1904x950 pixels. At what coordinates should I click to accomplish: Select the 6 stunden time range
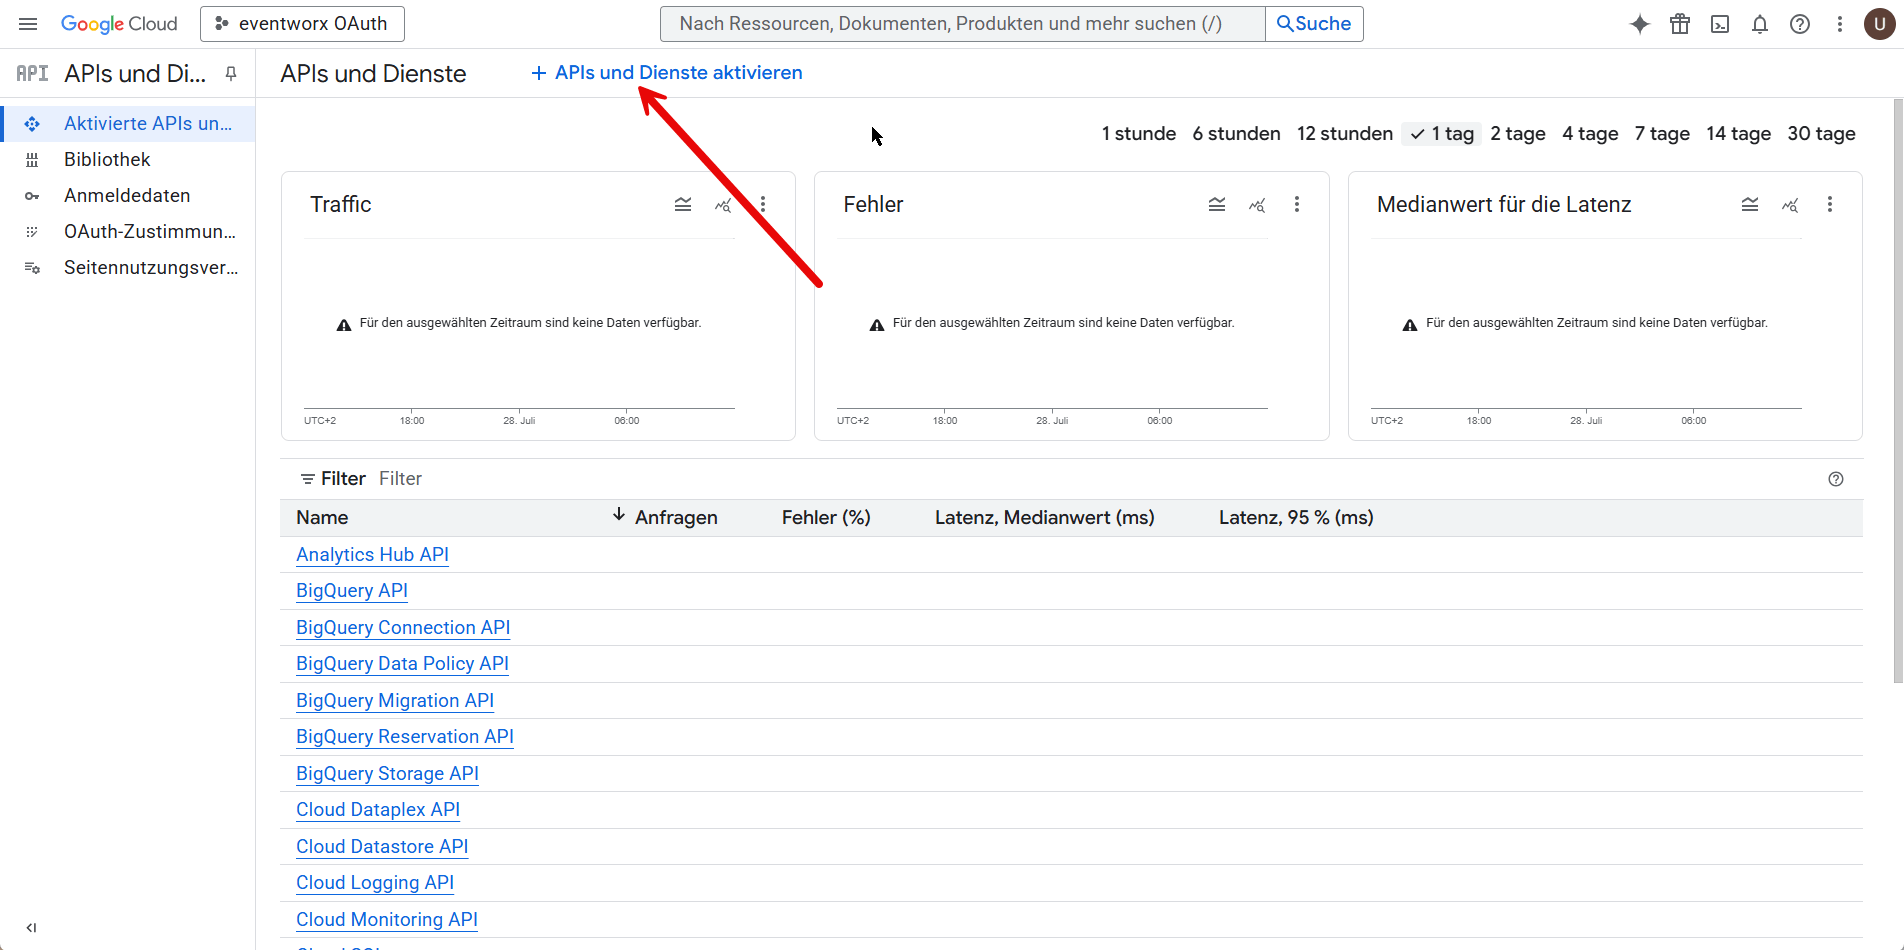point(1236,134)
